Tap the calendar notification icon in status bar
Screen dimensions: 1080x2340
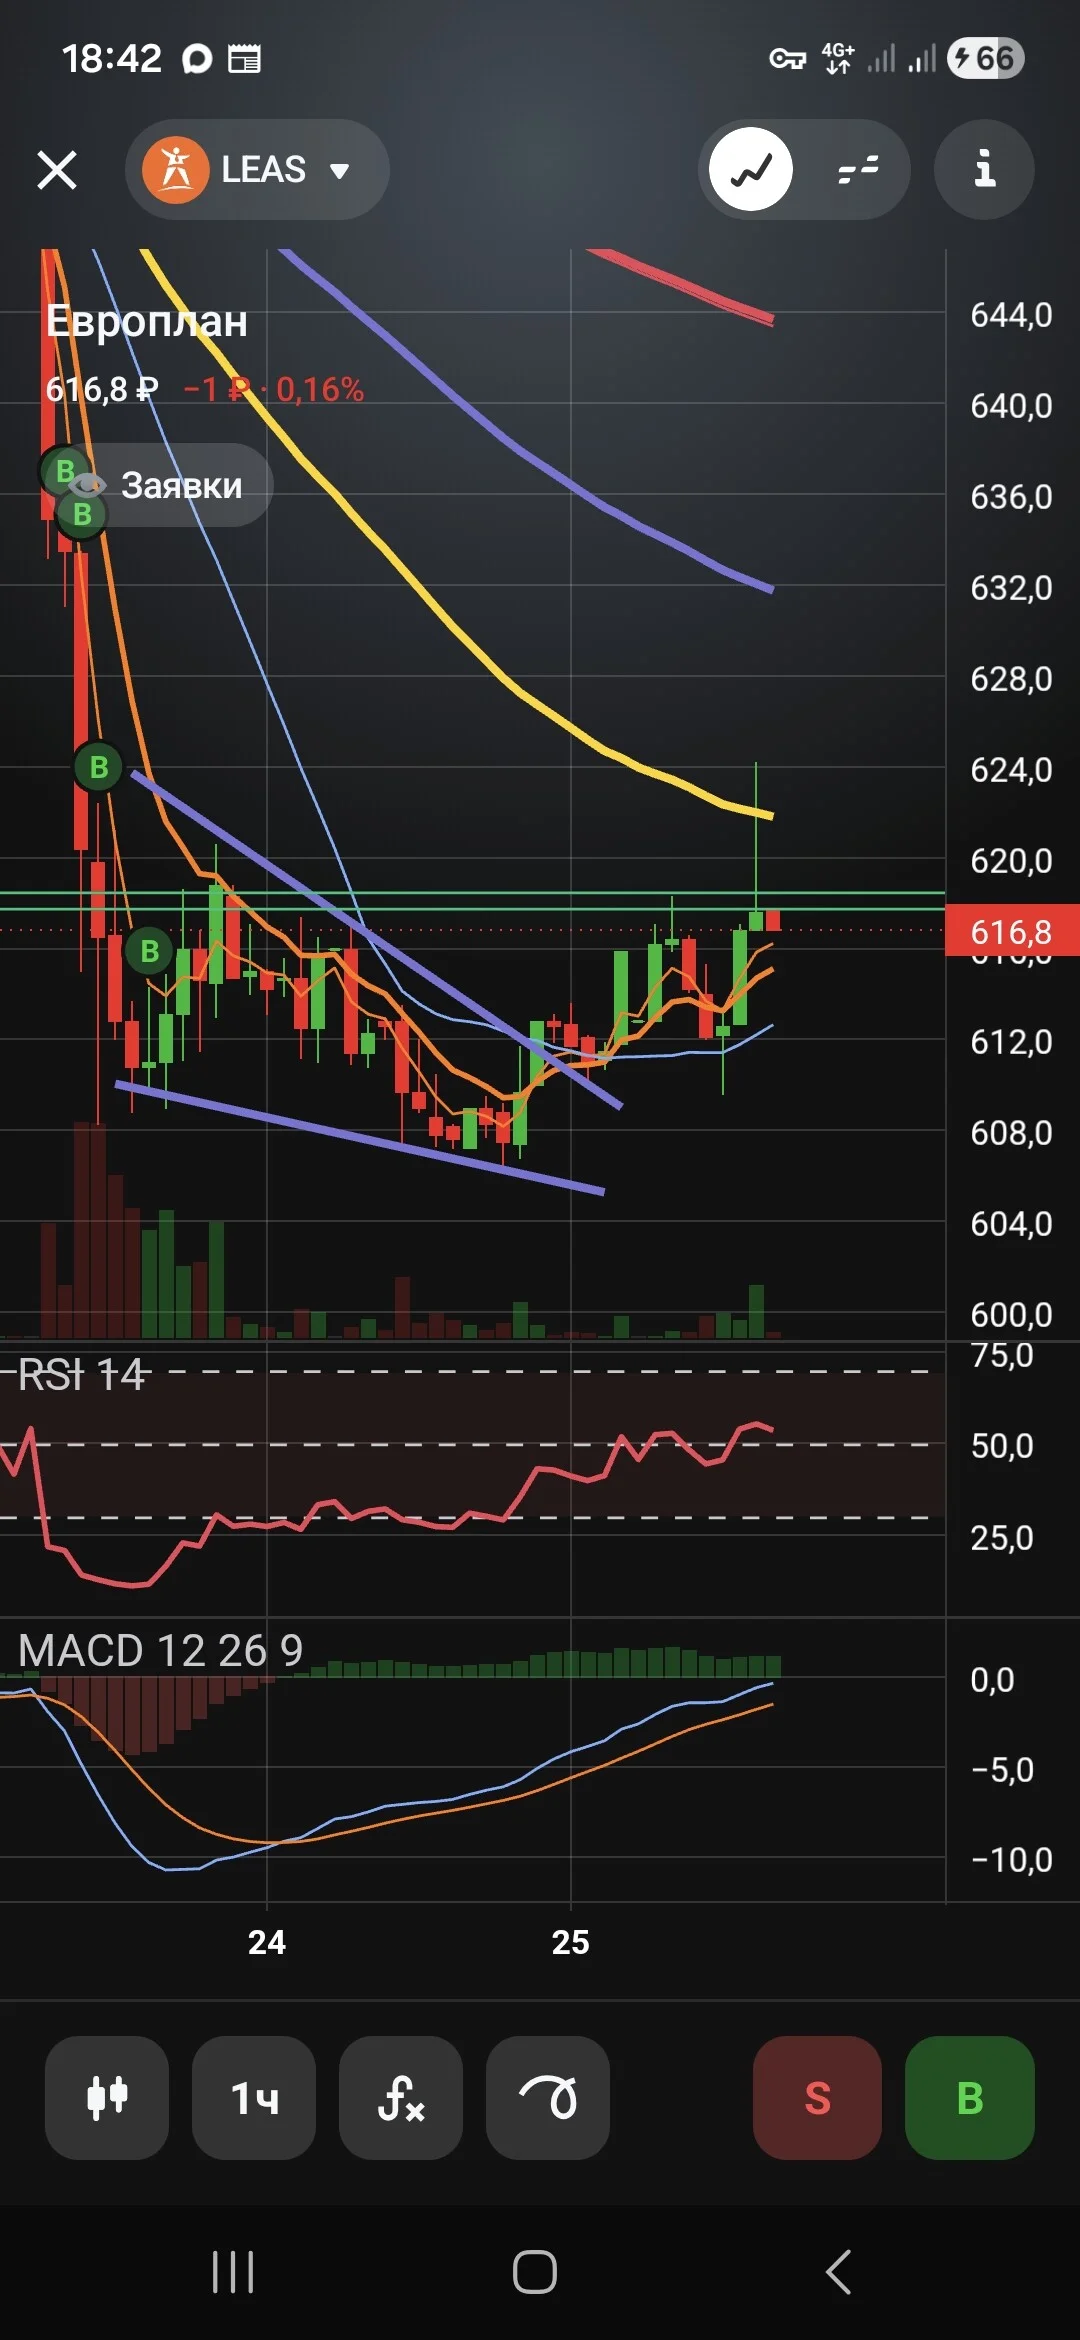click(244, 59)
